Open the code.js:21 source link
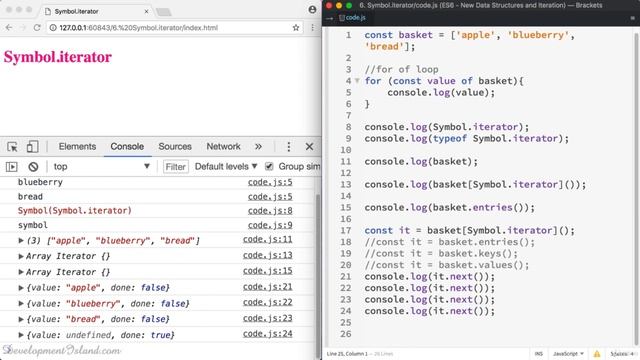This screenshot has width=640, height=360. [267, 287]
